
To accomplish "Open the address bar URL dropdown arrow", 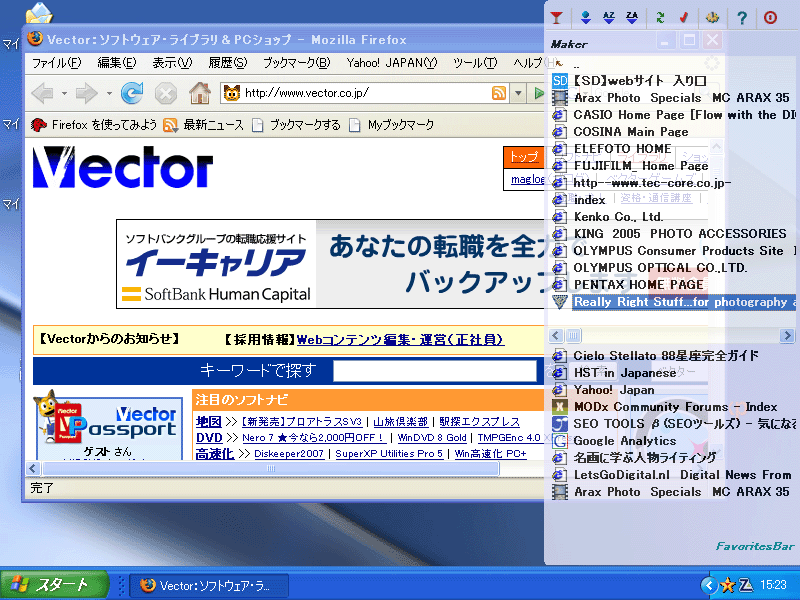I will click(518, 93).
